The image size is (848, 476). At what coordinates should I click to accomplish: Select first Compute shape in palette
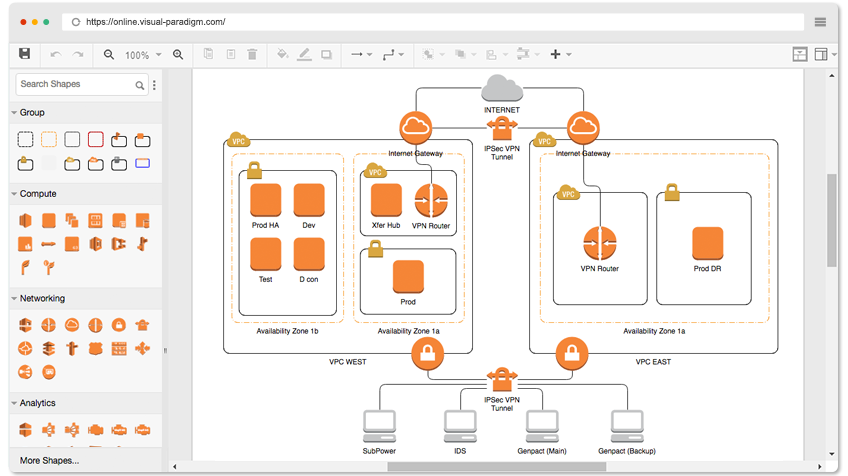[25, 221]
